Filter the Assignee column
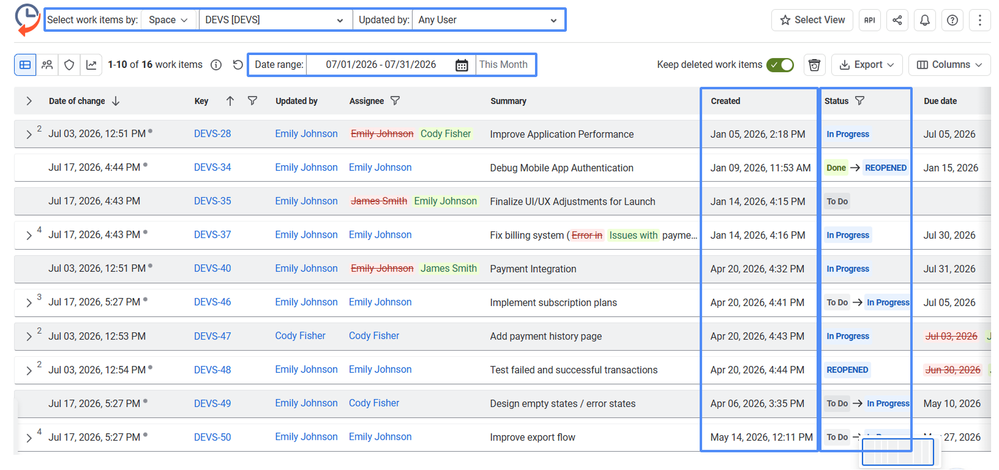 pyautogui.click(x=394, y=101)
